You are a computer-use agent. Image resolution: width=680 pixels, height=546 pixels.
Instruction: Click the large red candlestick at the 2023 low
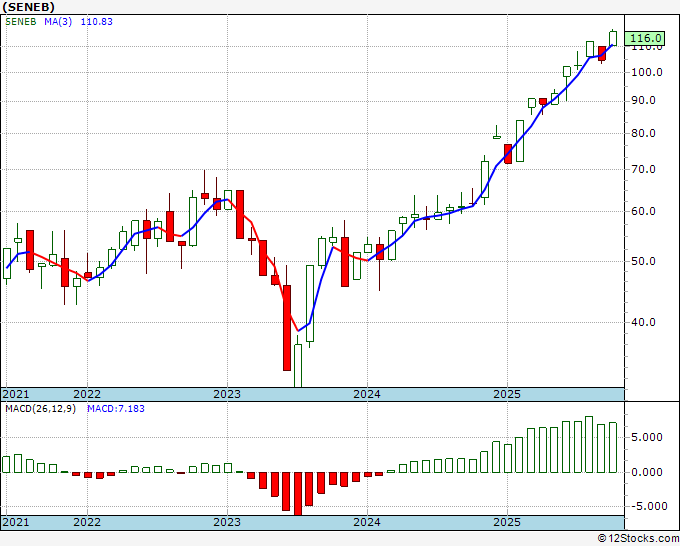point(287,328)
